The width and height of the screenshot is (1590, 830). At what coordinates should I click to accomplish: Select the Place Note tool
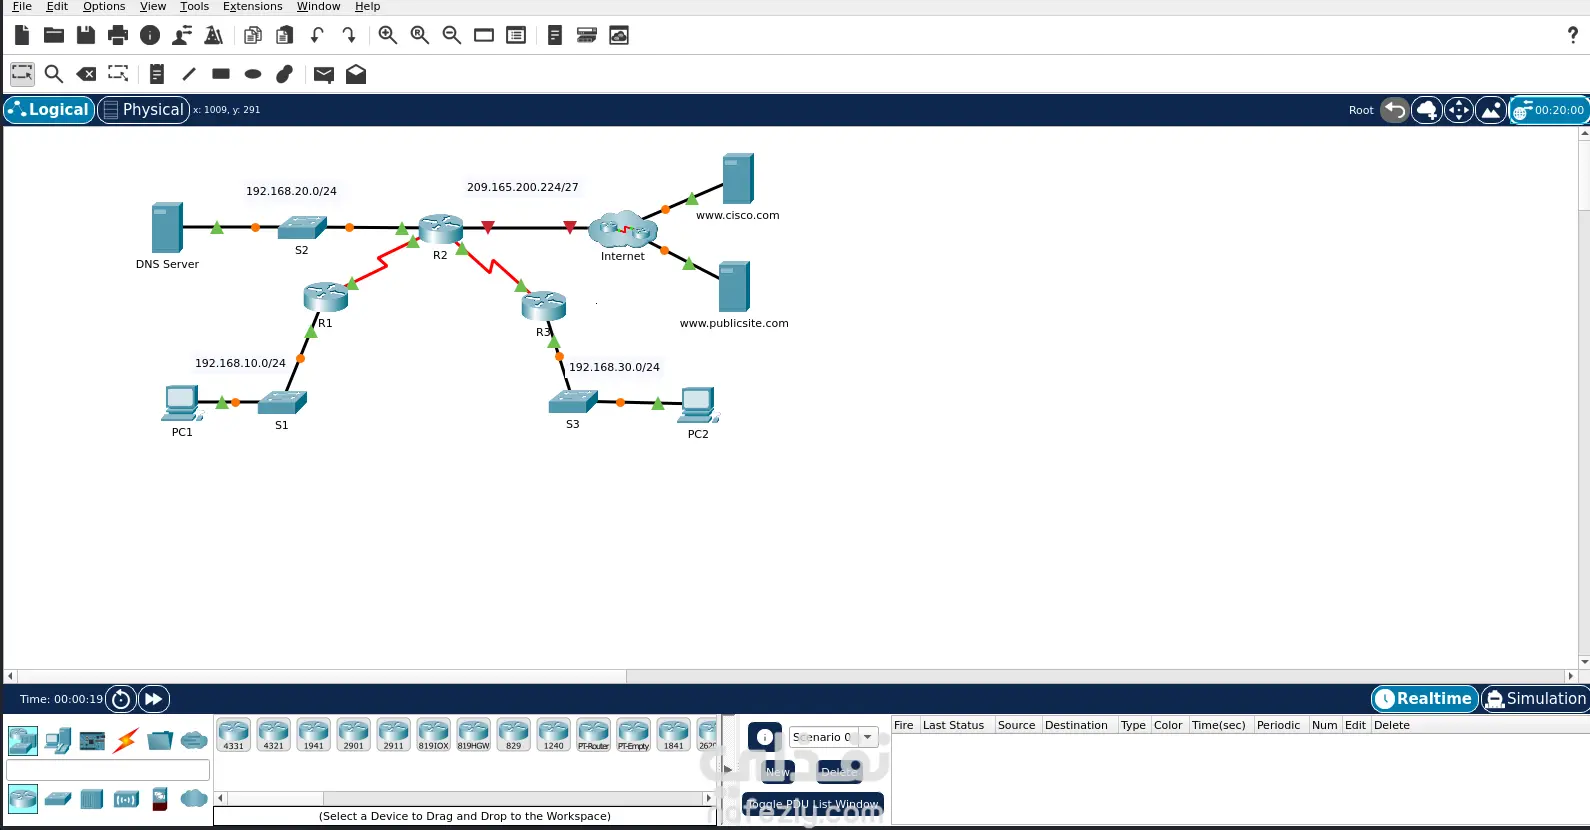[157, 74]
